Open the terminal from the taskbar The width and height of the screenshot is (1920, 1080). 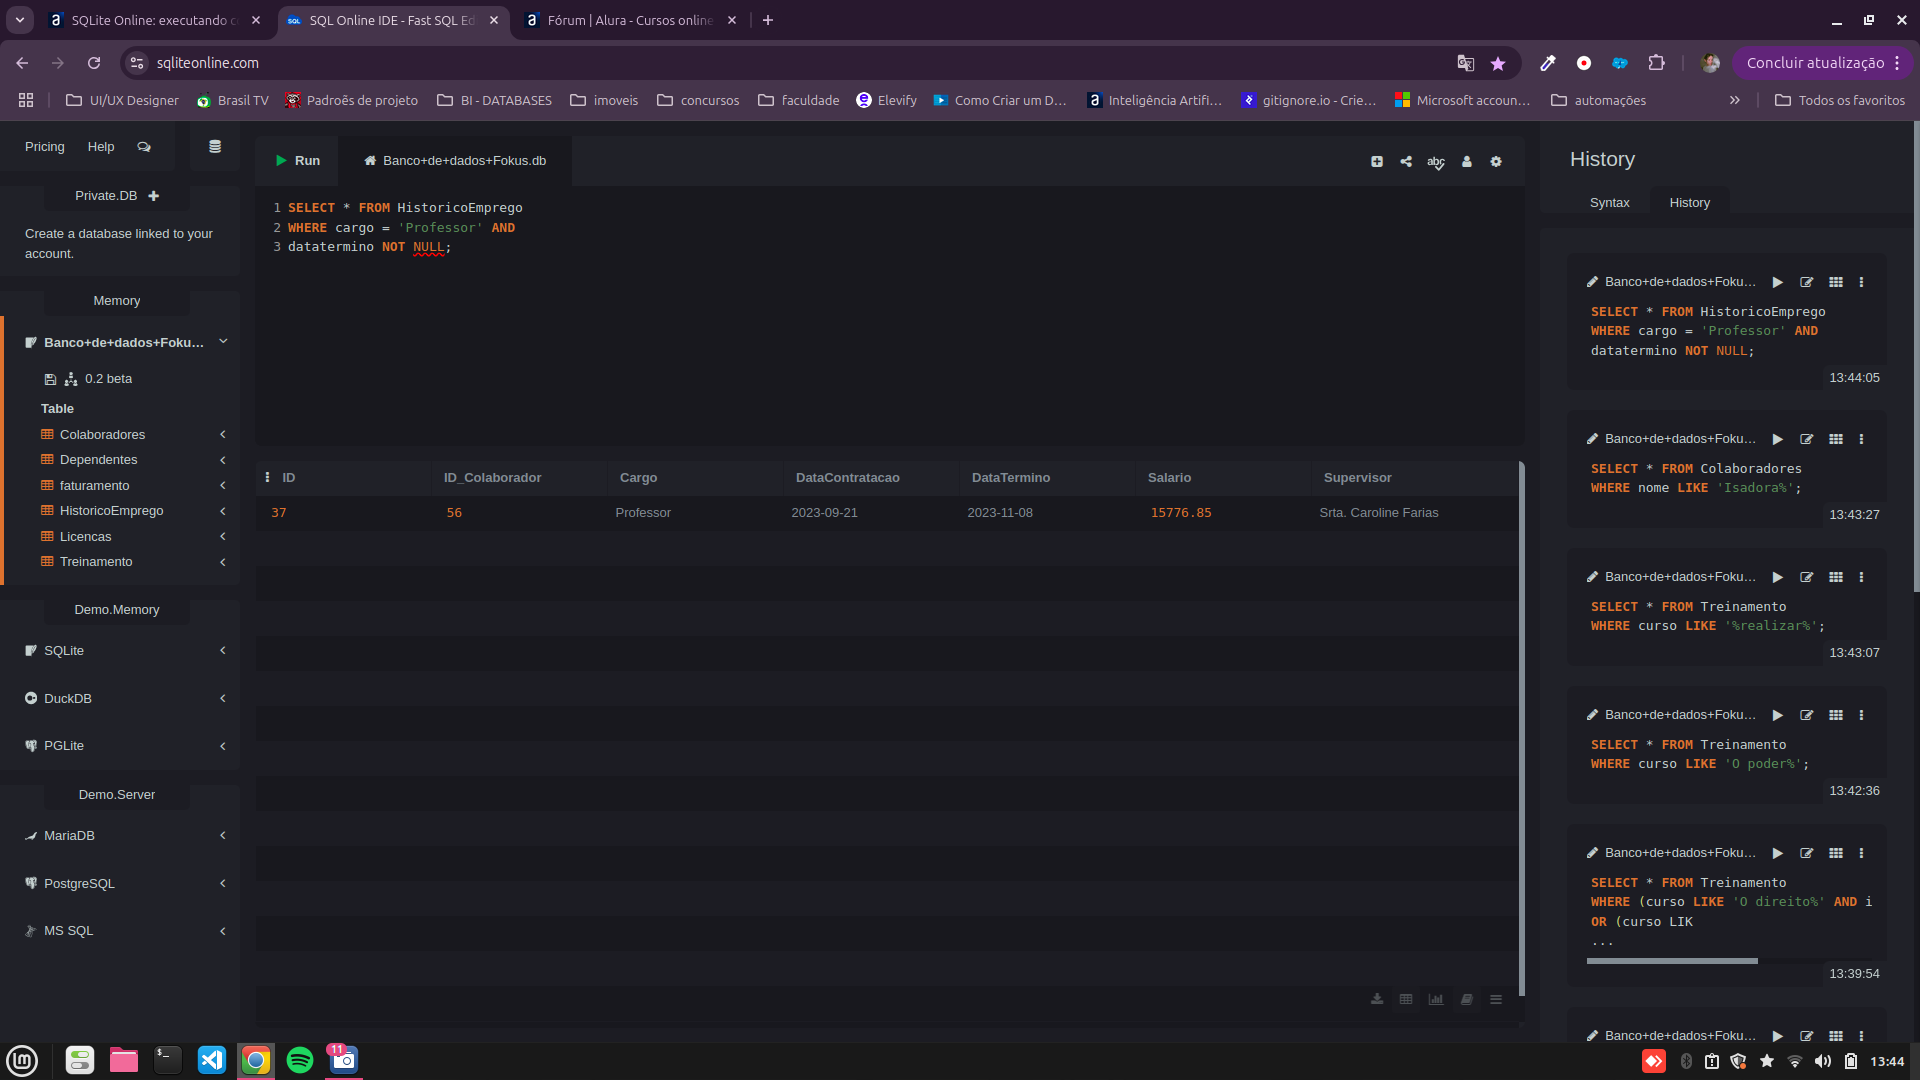(x=167, y=1060)
